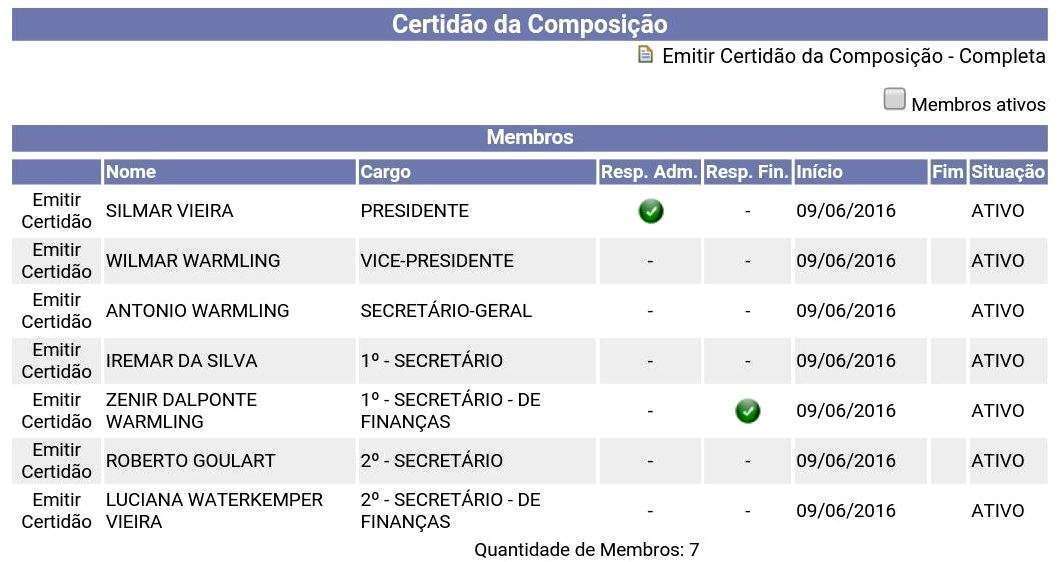
Task: Click Zenir Dalponte Warmling's green Resp. Fin. checkmark
Action: pos(747,411)
